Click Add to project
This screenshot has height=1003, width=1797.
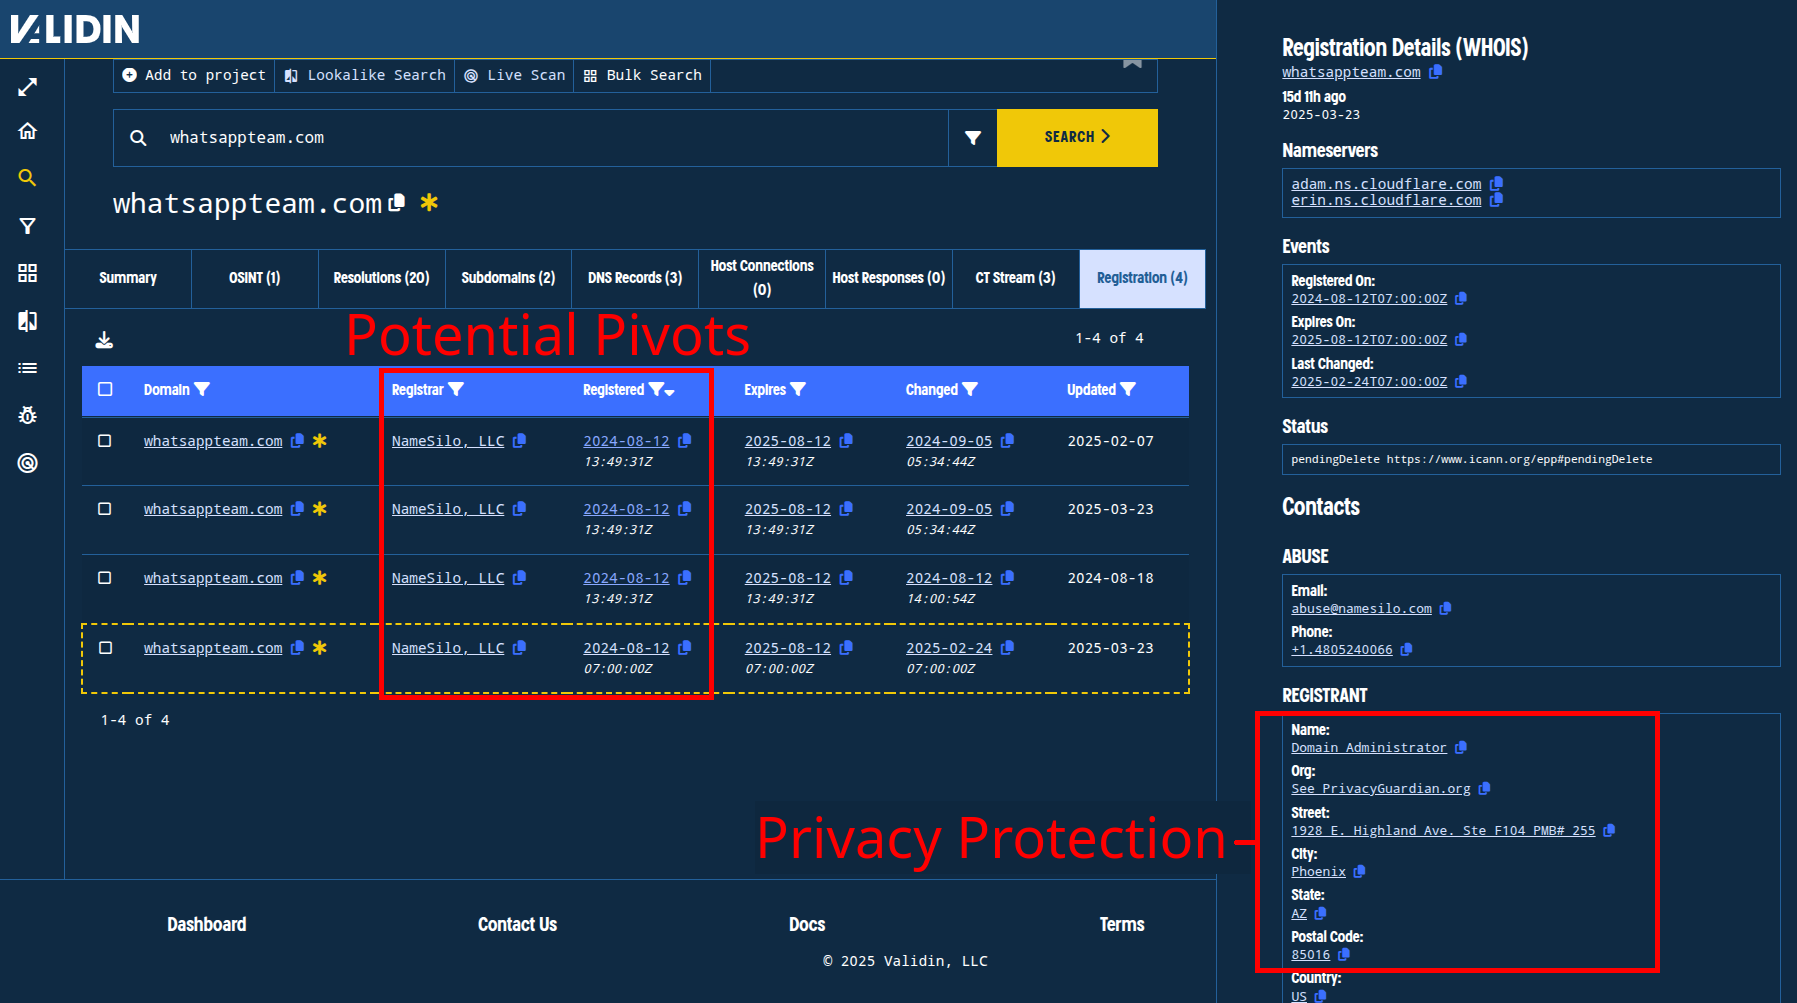(194, 75)
